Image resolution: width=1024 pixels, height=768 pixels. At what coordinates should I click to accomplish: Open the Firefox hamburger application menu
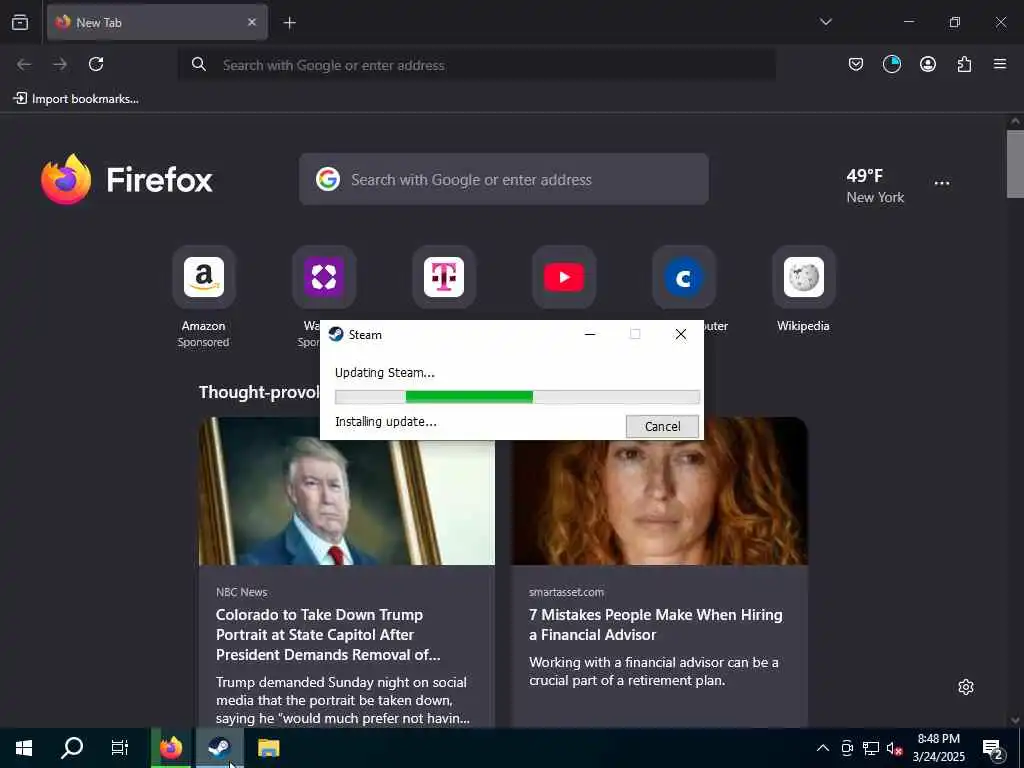pos(999,64)
